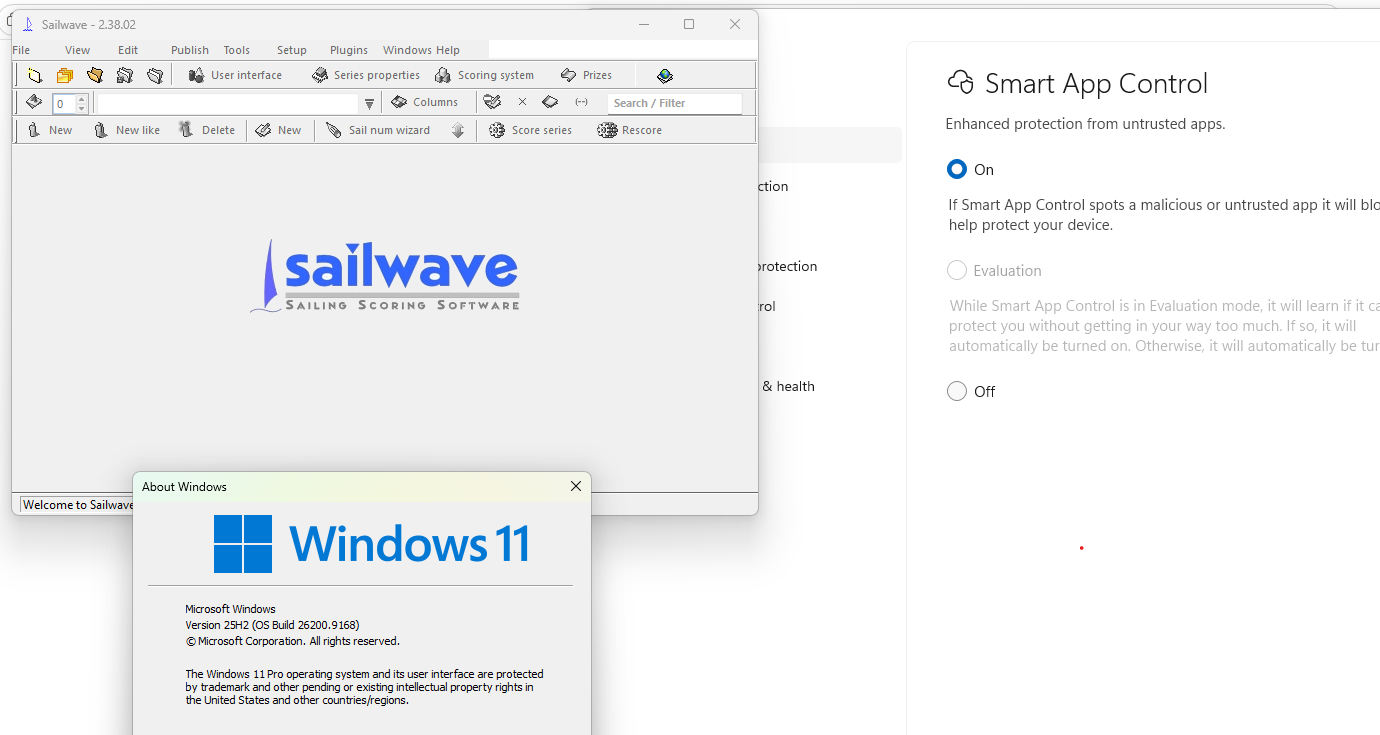The image size is (1380, 735).
Task: Open the Tools menu
Action: click(x=237, y=50)
